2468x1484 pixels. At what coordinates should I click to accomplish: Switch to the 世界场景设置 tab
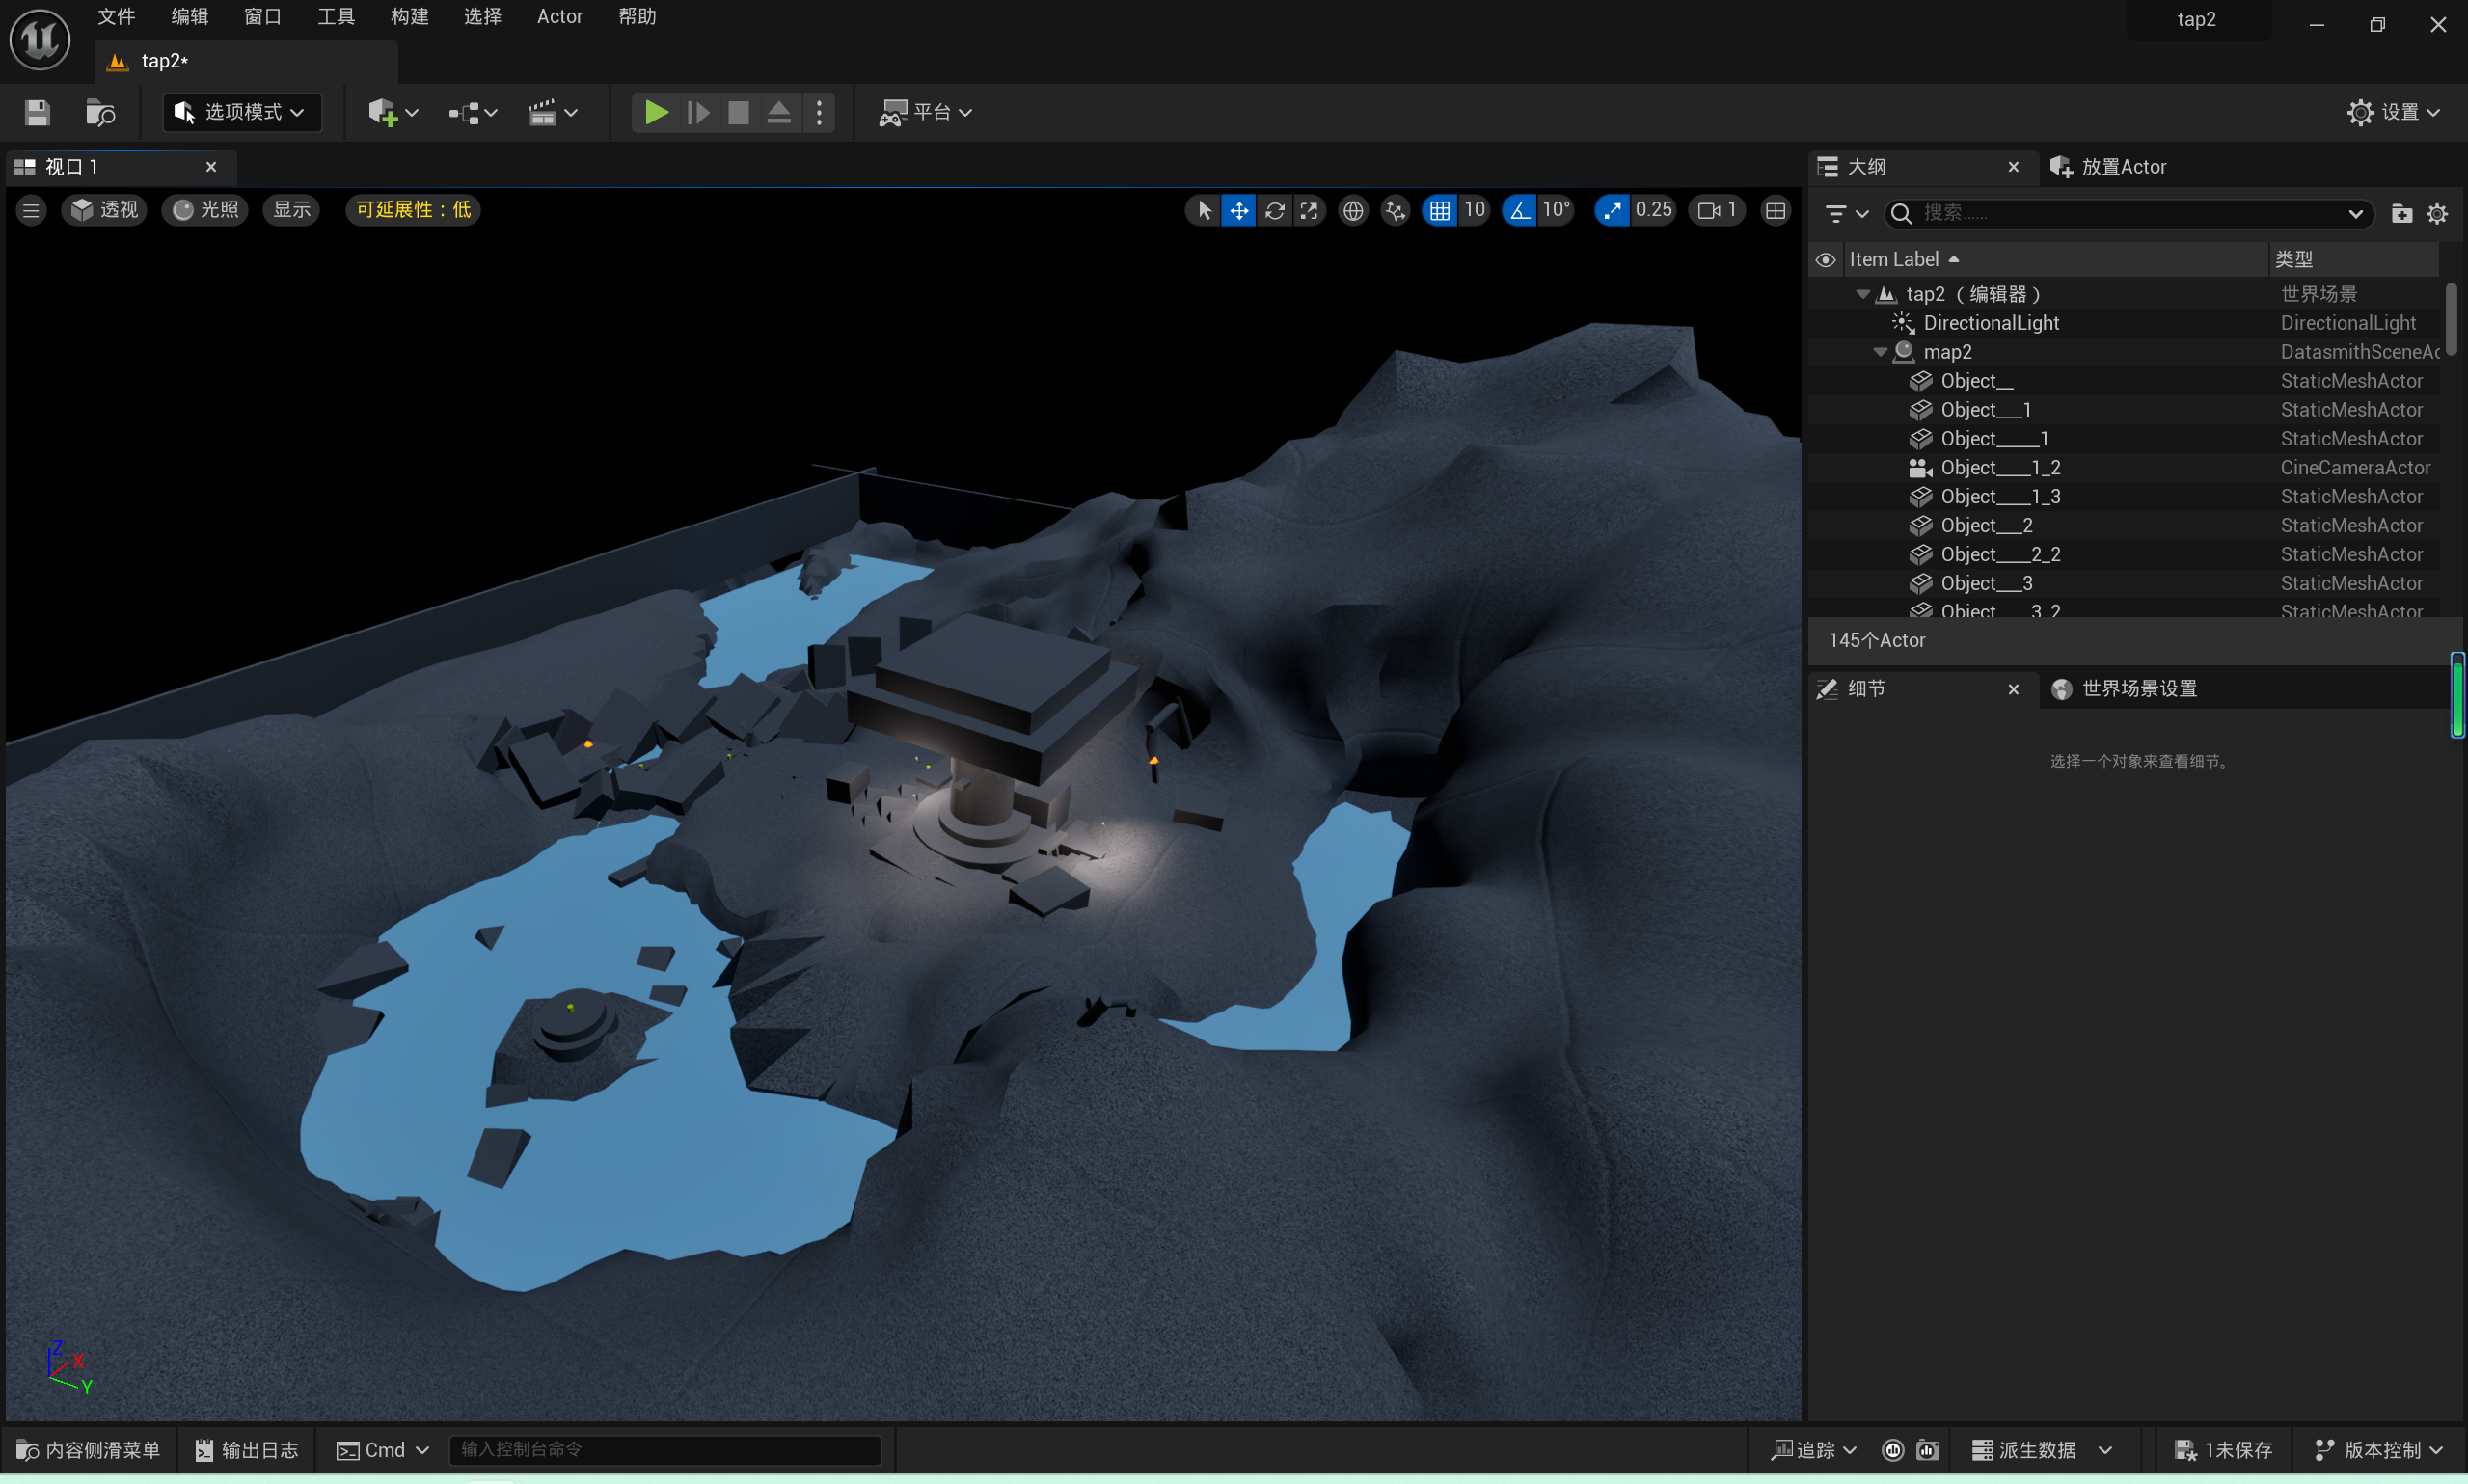pos(2124,689)
